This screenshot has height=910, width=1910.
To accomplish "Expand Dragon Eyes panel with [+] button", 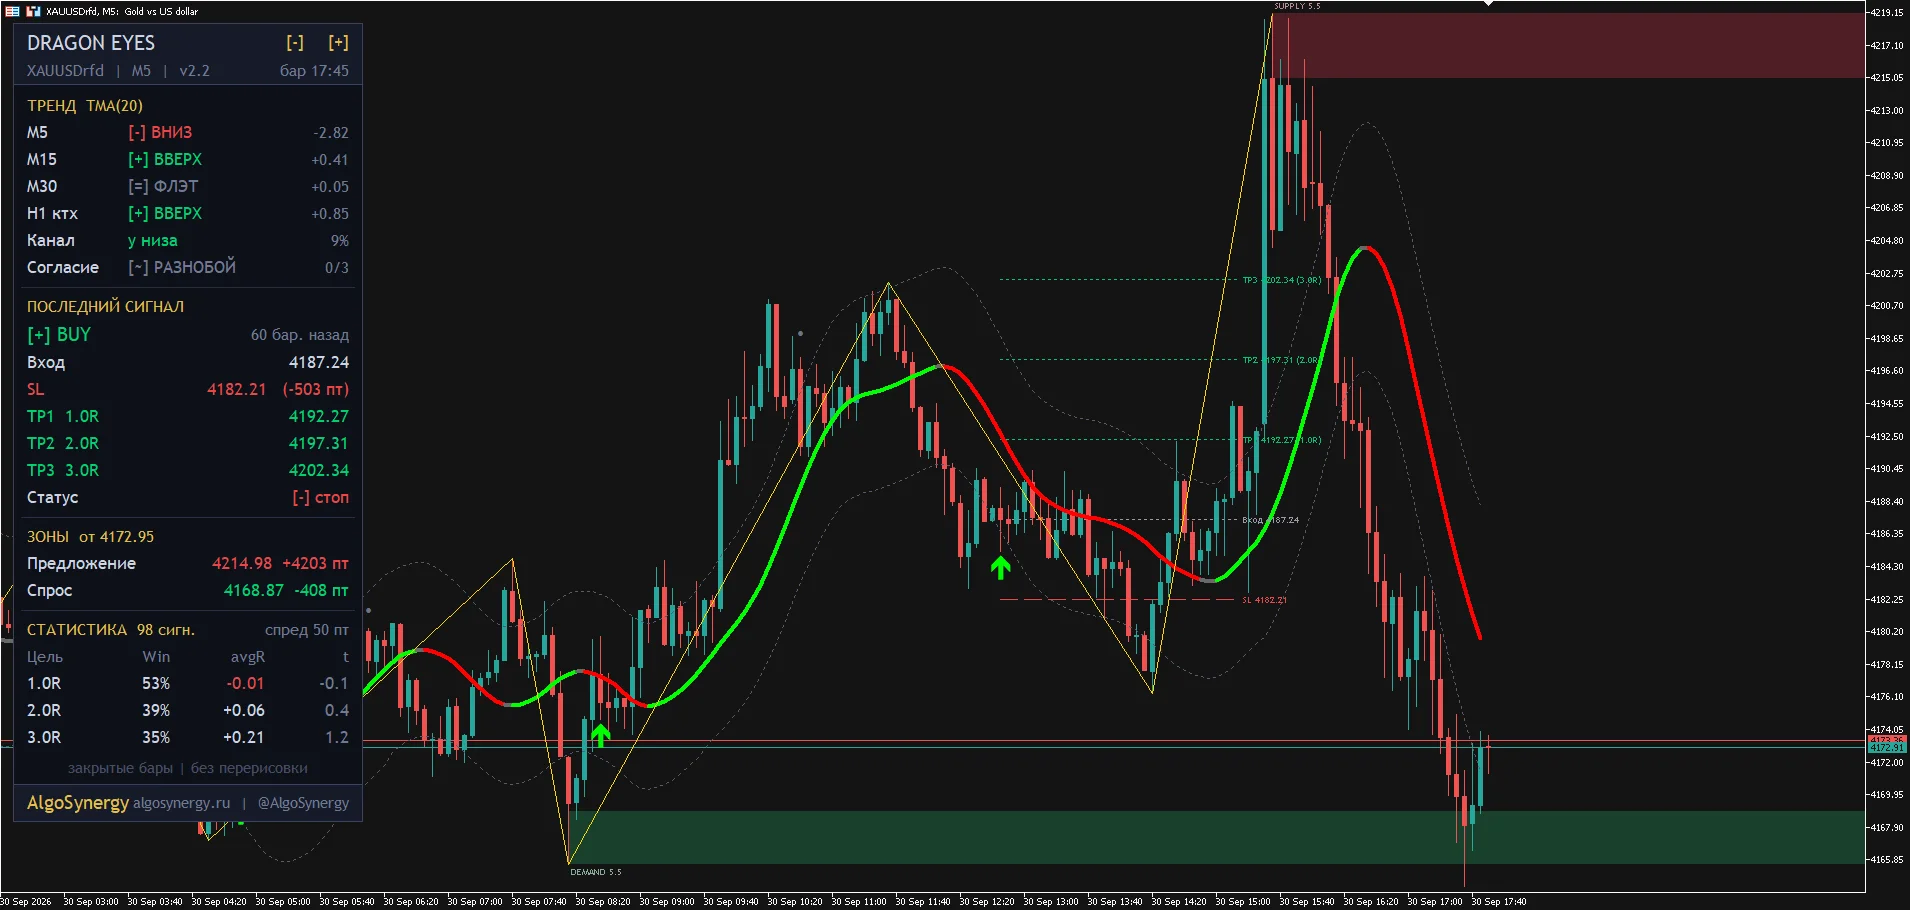I will pyautogui.click(x=339, y=43).
